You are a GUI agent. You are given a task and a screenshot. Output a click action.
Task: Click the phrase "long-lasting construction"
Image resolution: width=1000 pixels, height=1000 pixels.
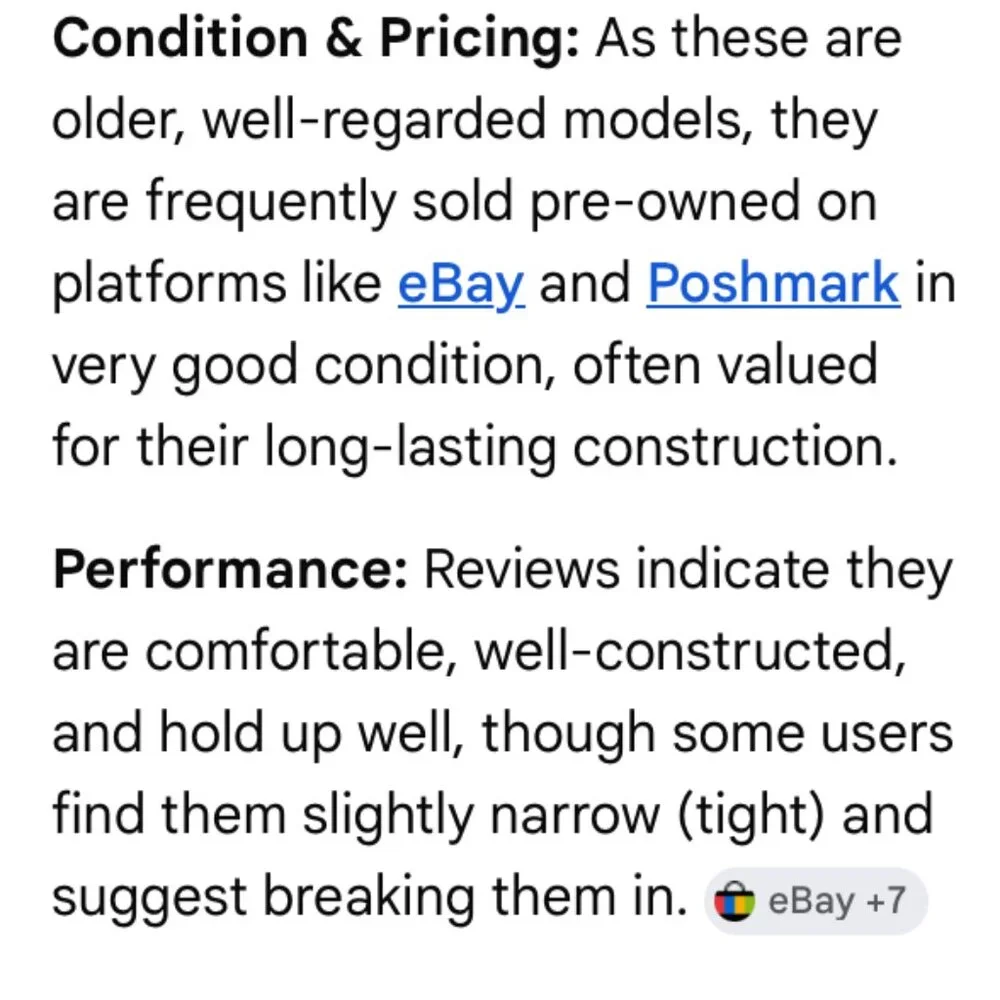[575, 445]
